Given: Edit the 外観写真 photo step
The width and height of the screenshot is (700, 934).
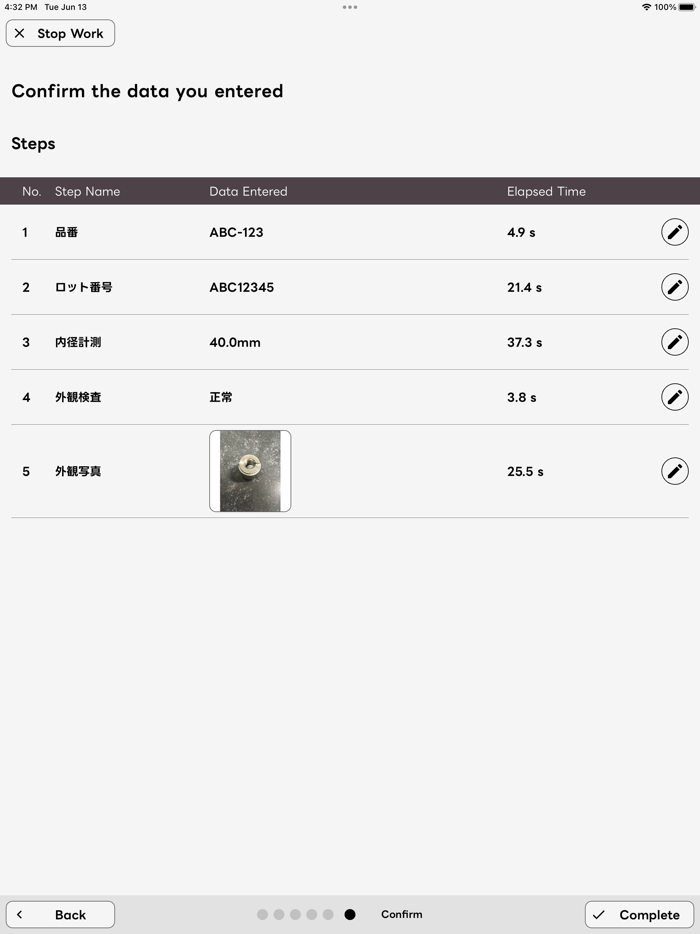Looking at the screenshot, I should pyautogui.click(x=675, y=471).
